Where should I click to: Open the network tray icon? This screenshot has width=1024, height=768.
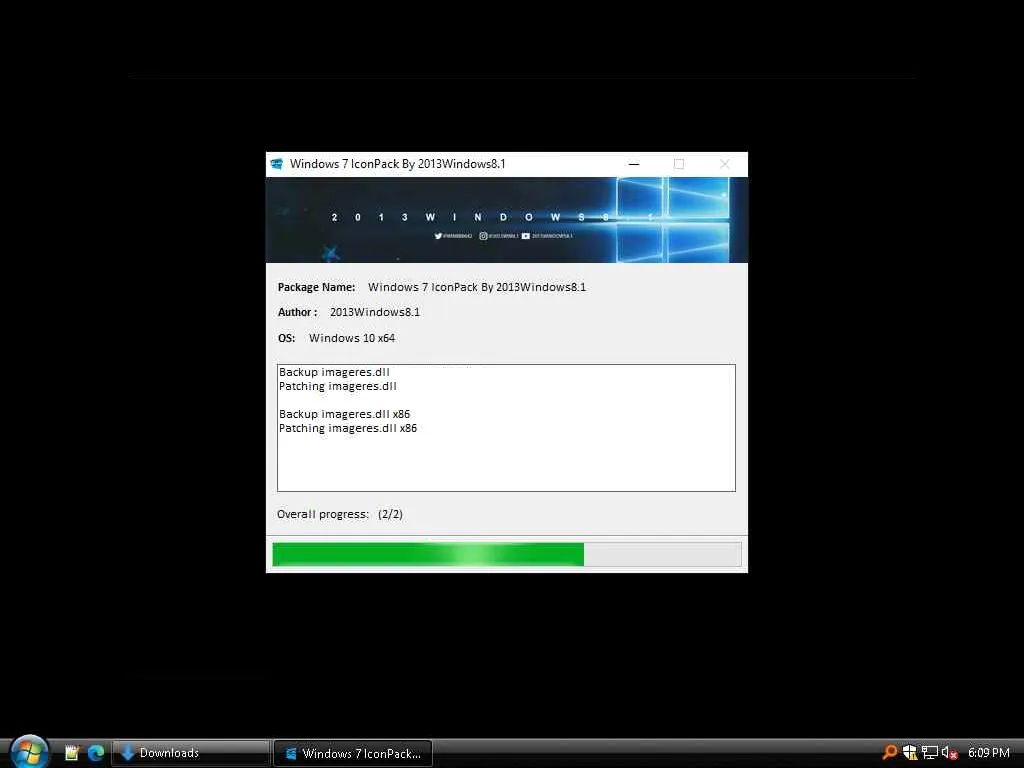click(930, 752)
